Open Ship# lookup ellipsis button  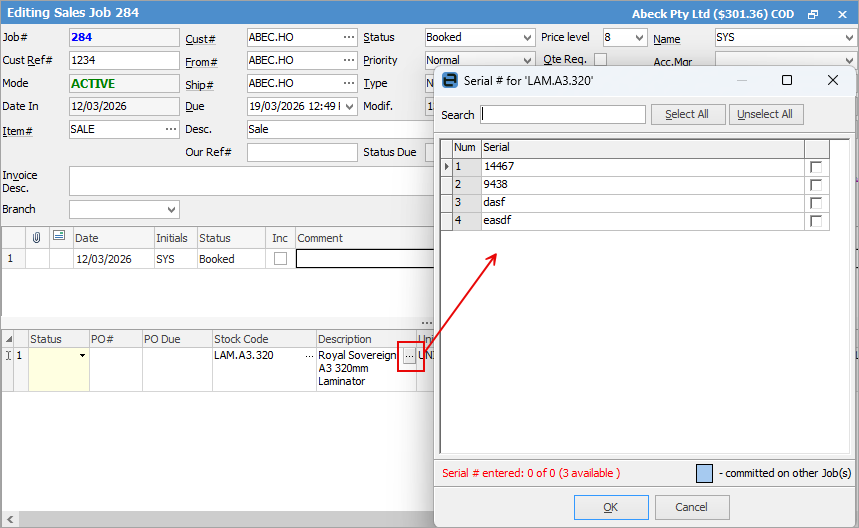(x=348, y=83)
